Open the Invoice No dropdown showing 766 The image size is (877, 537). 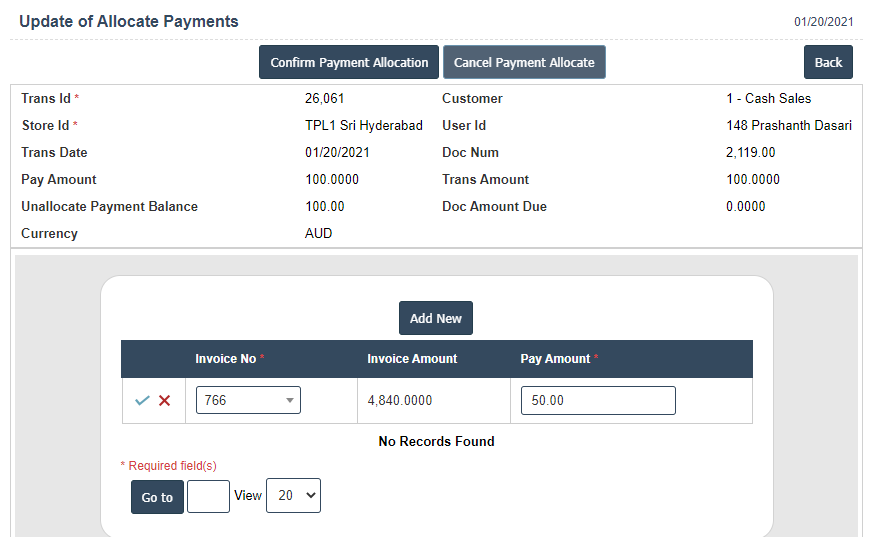point(248,400)
